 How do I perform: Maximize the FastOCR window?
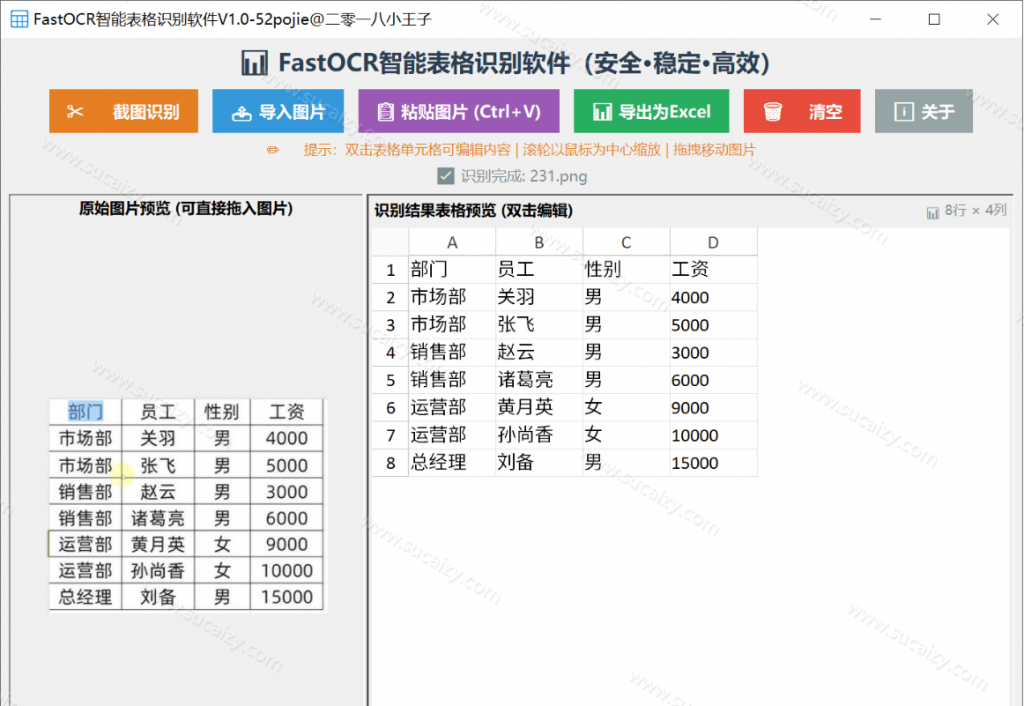click(x=934, y=19)
